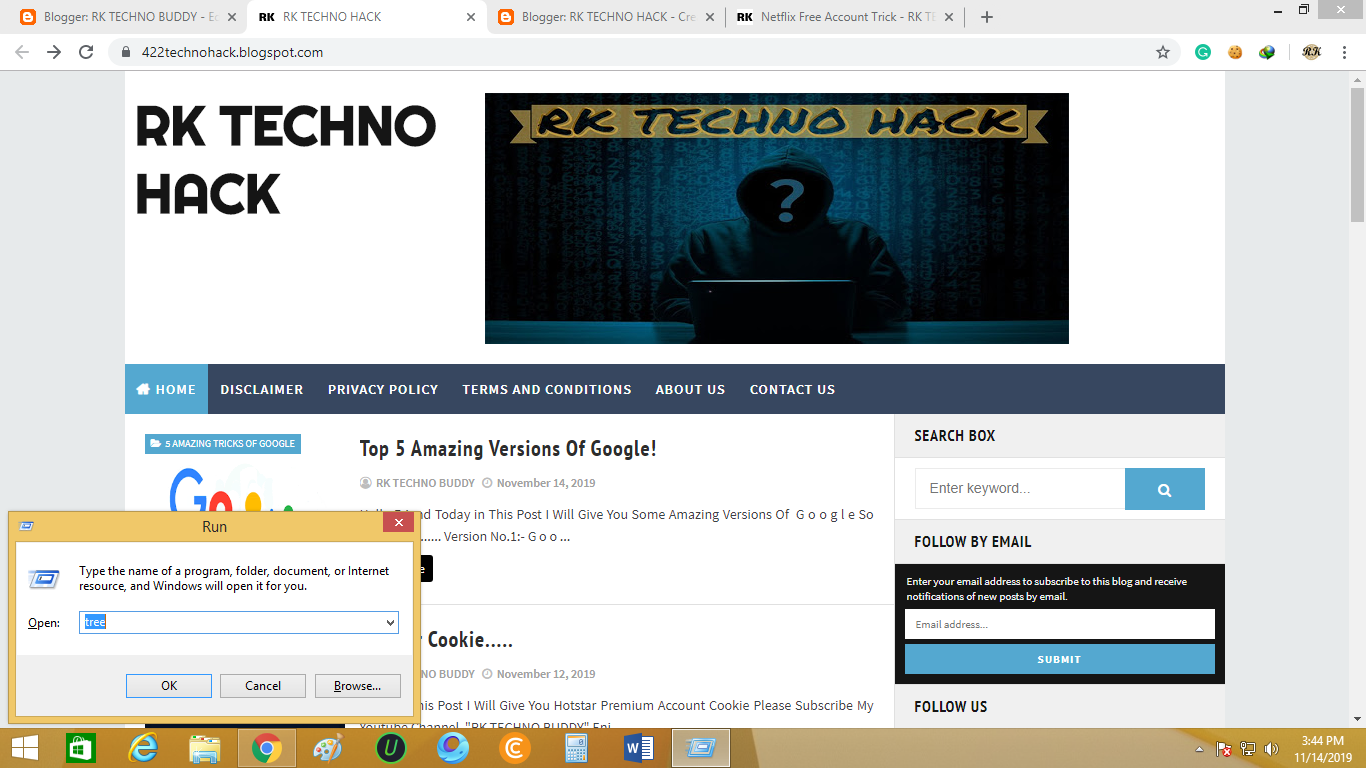Screen dimensions: 1372x768
Task: Click the Chrome taskbar icon
Action: (x=267, y=748)
